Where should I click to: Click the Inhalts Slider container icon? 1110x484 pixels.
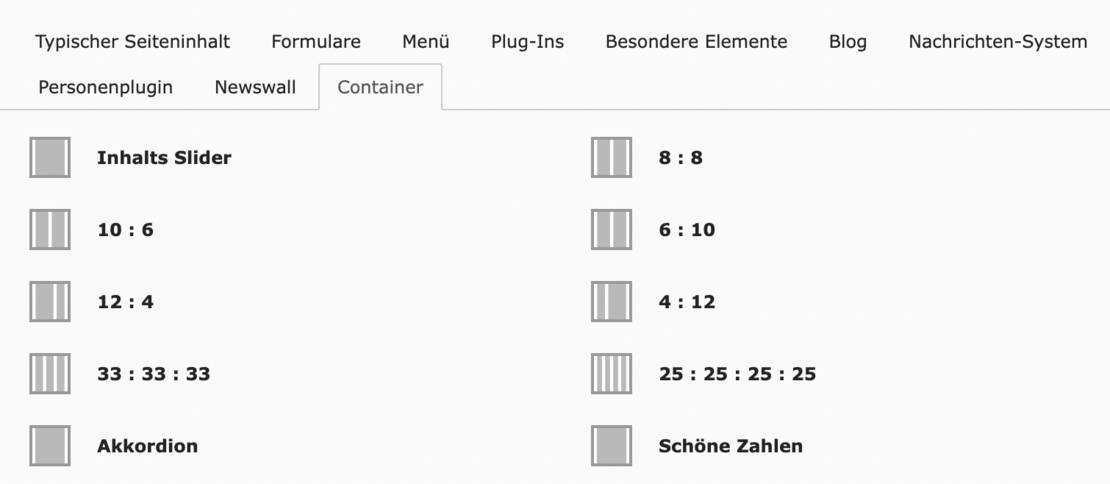(x=50, y=158)
